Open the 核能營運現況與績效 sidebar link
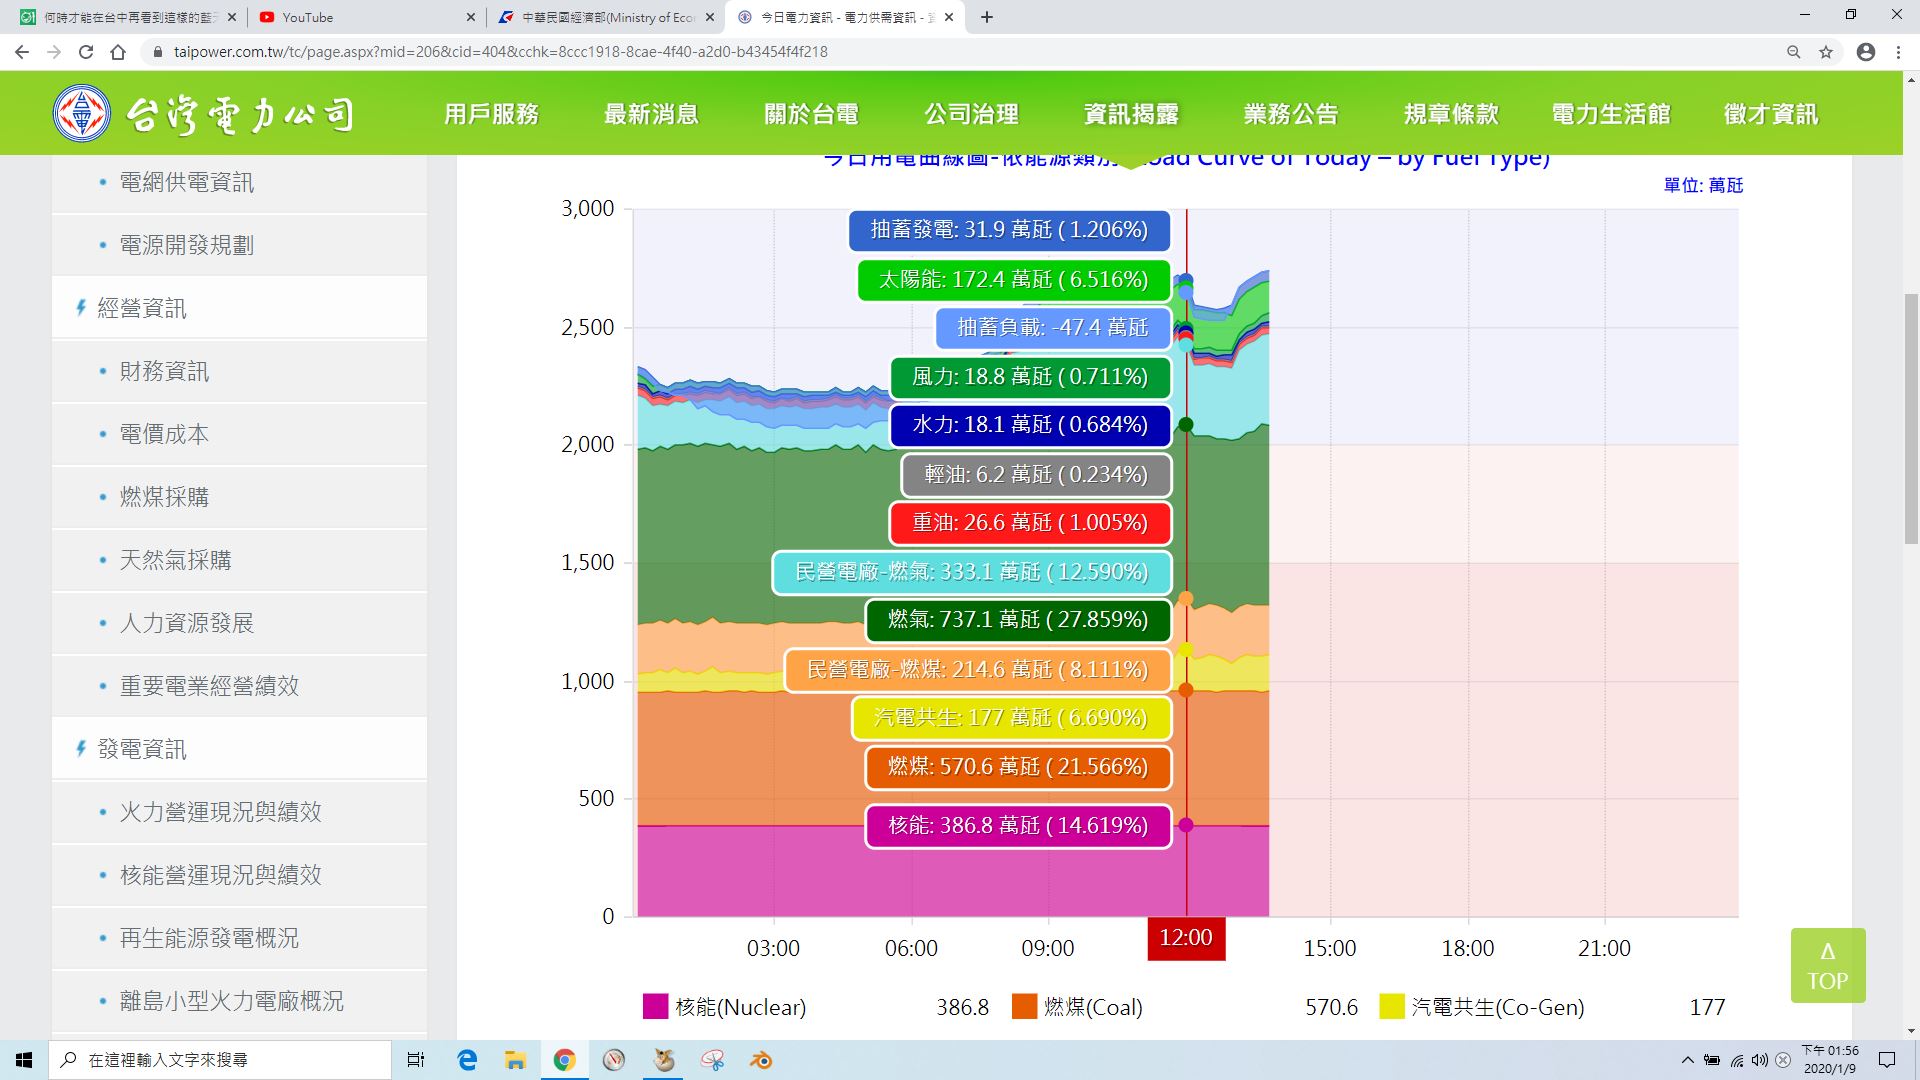Screen dimensions: 1920x1080 [220, 875]
